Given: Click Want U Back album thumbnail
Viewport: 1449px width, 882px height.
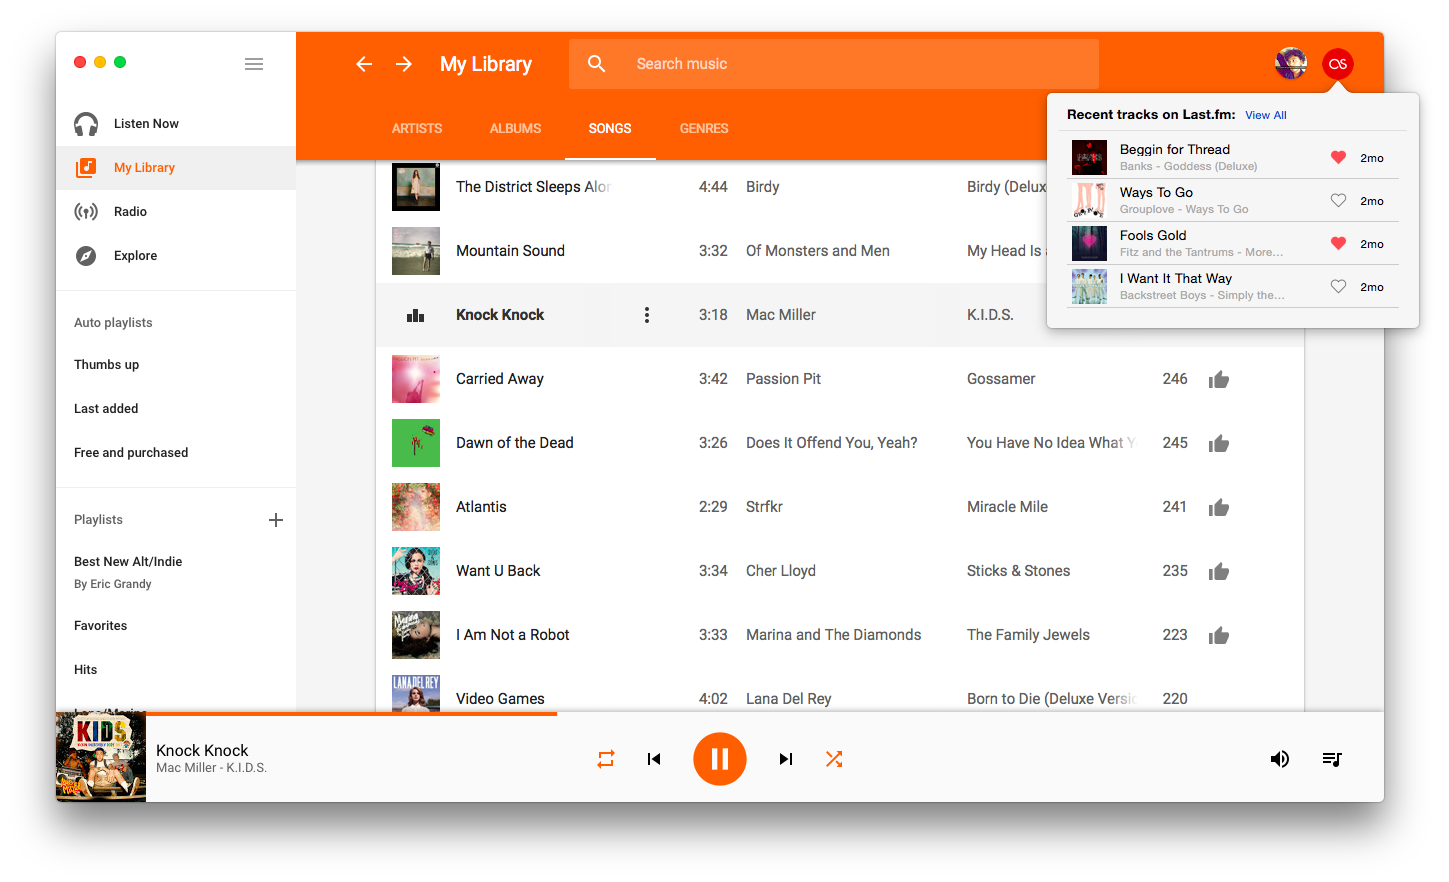Looking at the screenshot, I should 416,571.
